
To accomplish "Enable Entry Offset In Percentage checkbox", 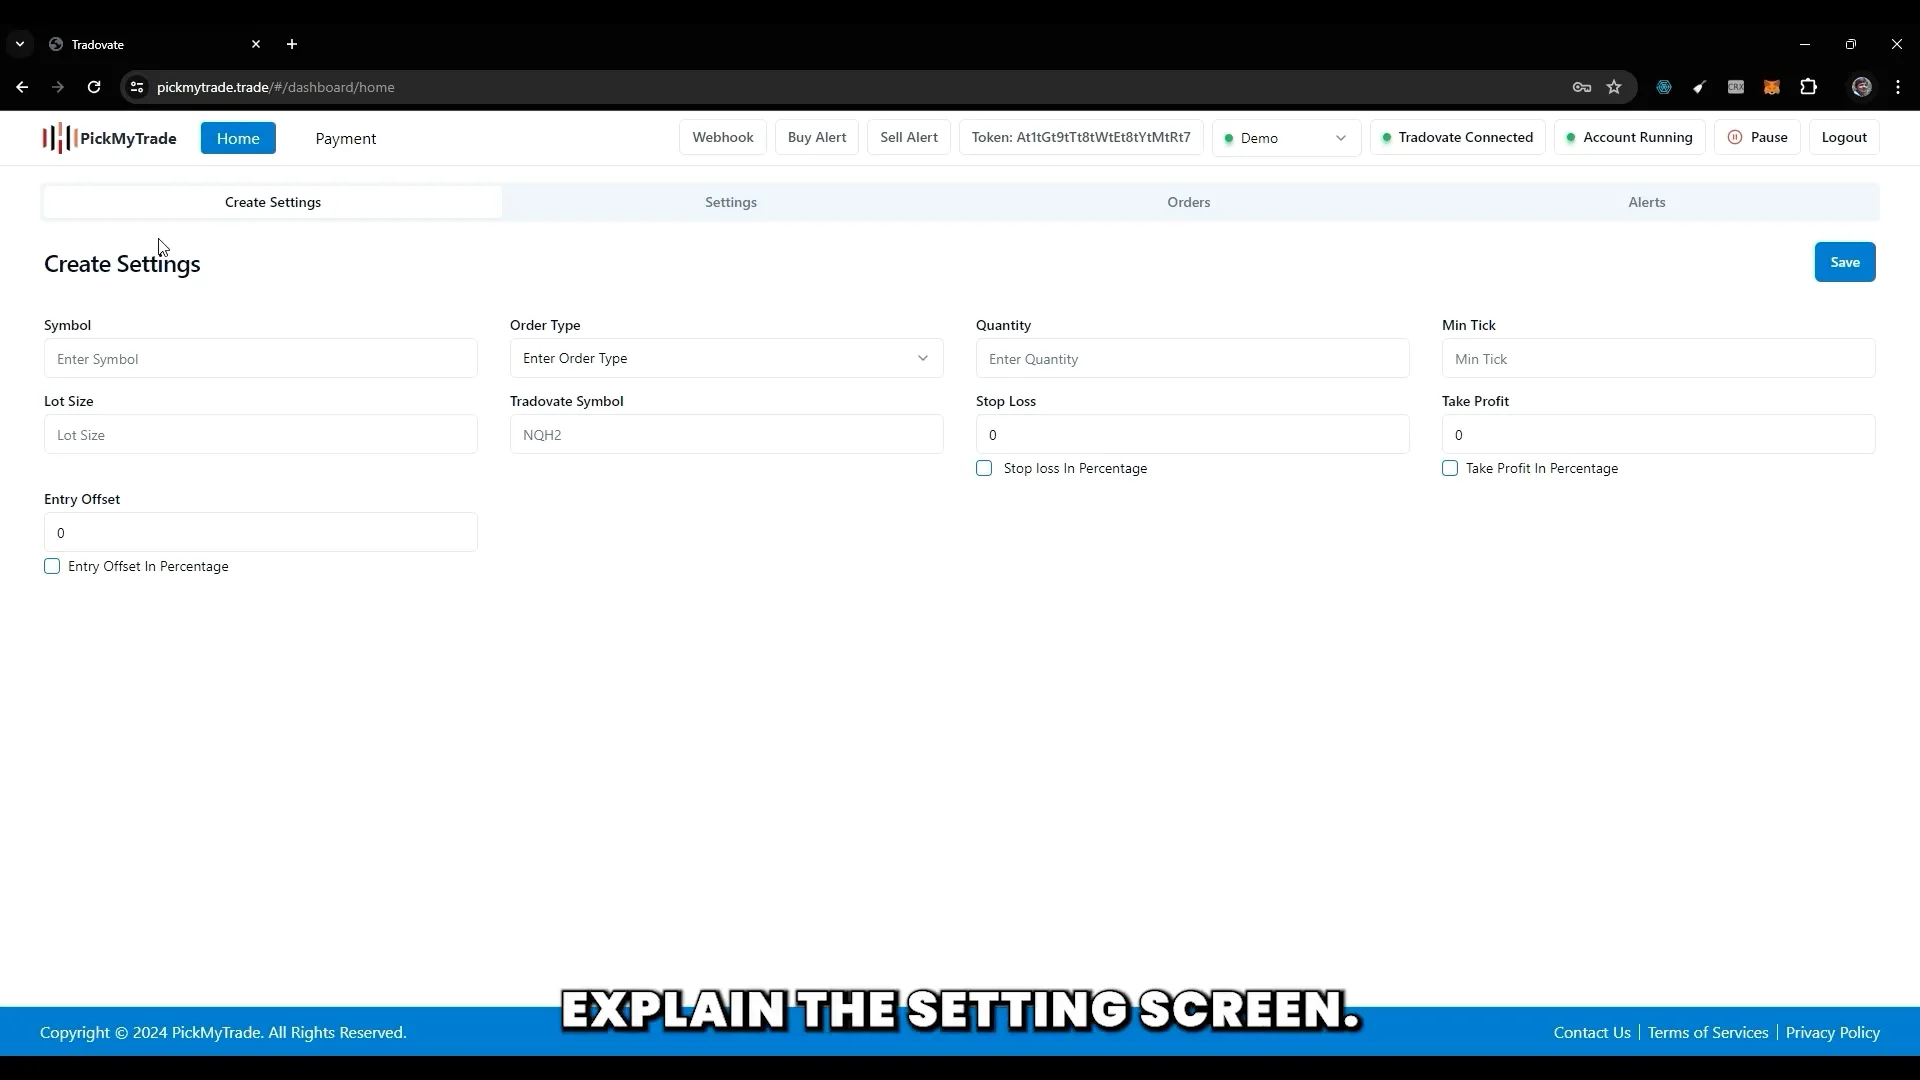I will [52, 566].
